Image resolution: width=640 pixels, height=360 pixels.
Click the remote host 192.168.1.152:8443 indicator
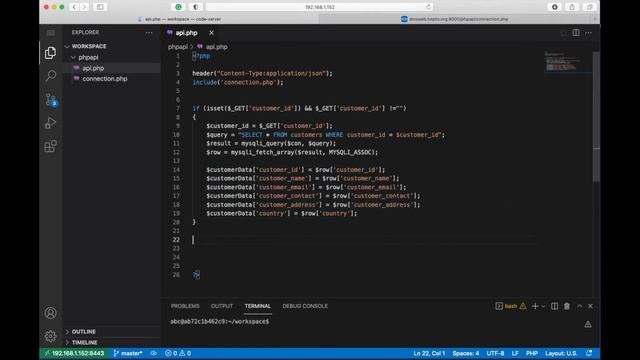74,353
